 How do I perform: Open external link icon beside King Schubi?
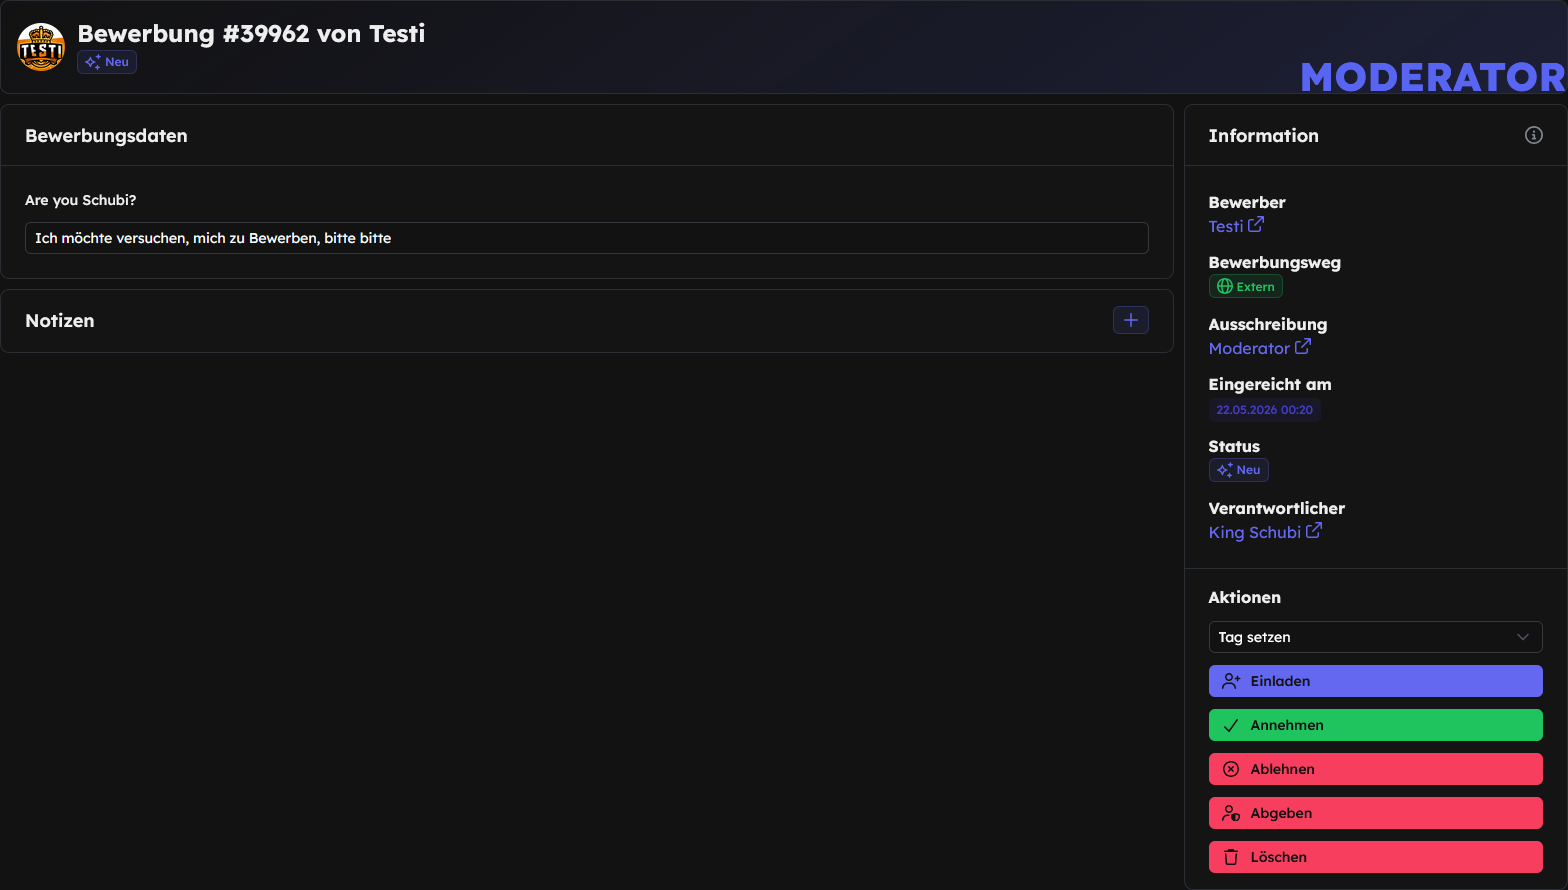pyautogui.click(x=1314, y=531)
